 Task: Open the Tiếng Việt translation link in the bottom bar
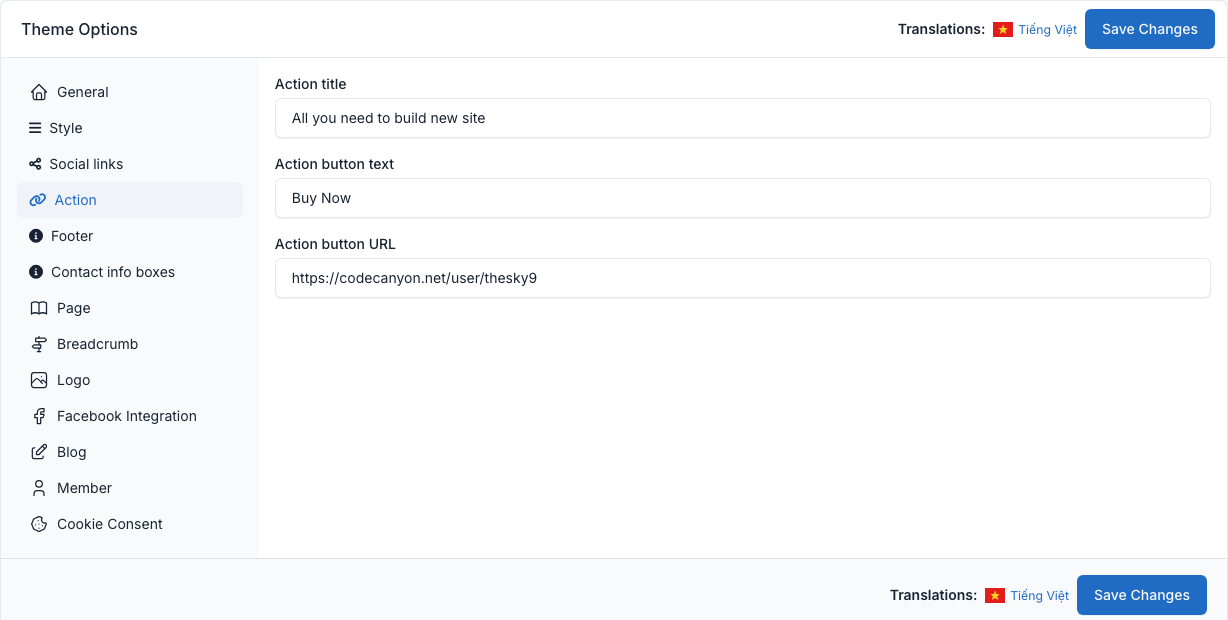1040,596
